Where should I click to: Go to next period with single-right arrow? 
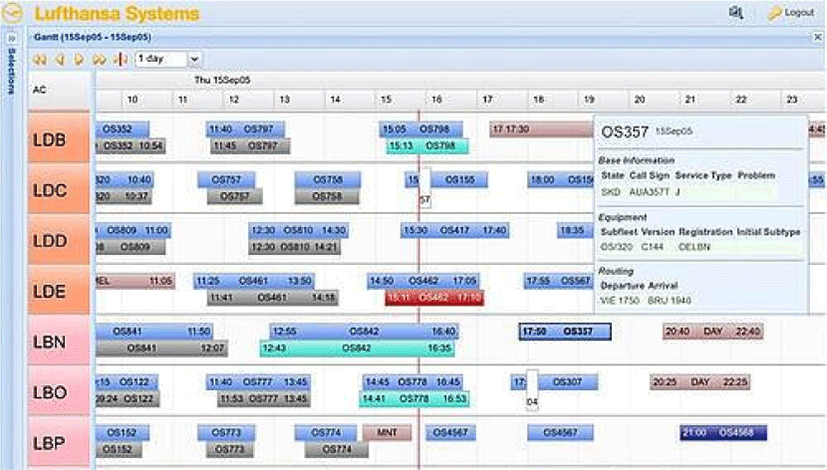(x=79, y=60)
